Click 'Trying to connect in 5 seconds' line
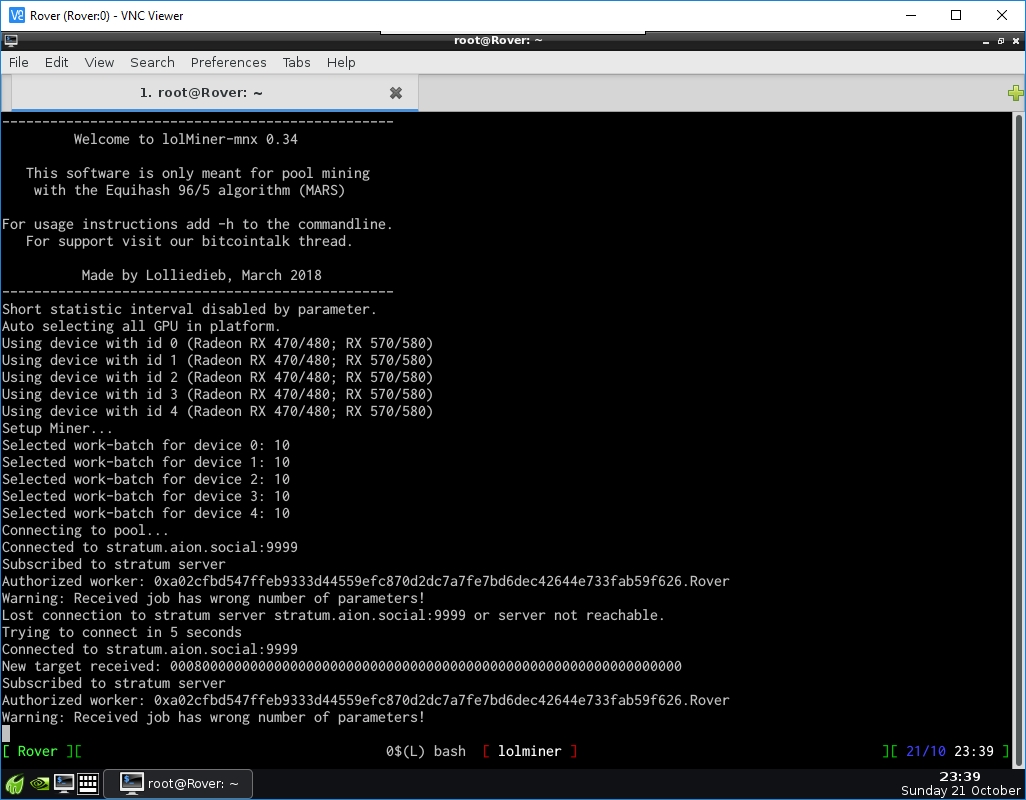Screen dimensions: 1026x800 (x=122, y=632)
